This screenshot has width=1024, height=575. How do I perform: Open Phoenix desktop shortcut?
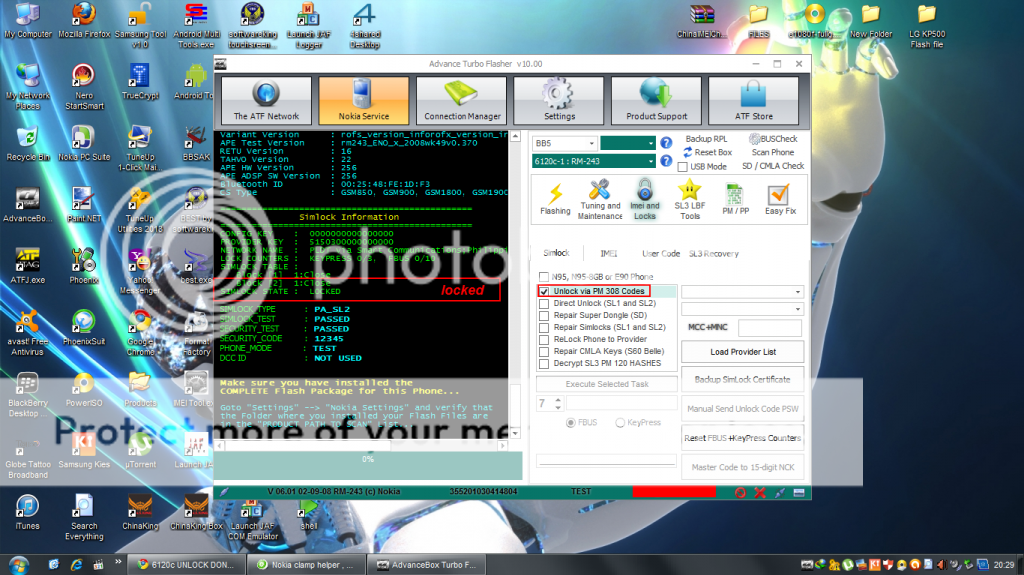tap(84, 266)
